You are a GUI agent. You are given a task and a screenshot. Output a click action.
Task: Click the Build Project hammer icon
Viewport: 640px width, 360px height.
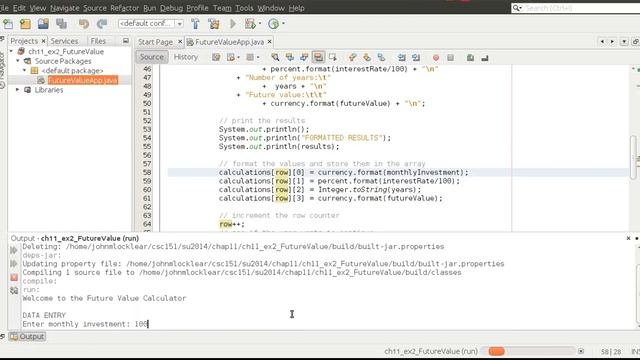click(196, 24)
